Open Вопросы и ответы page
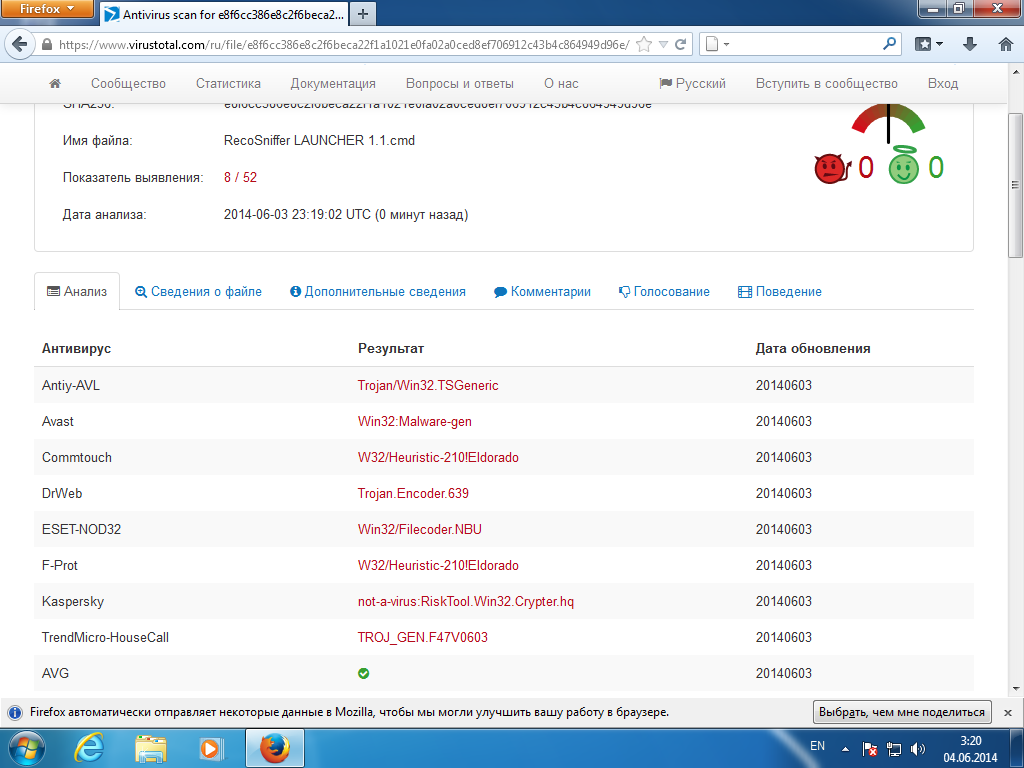1024x768 pixels. coord(460,84)
